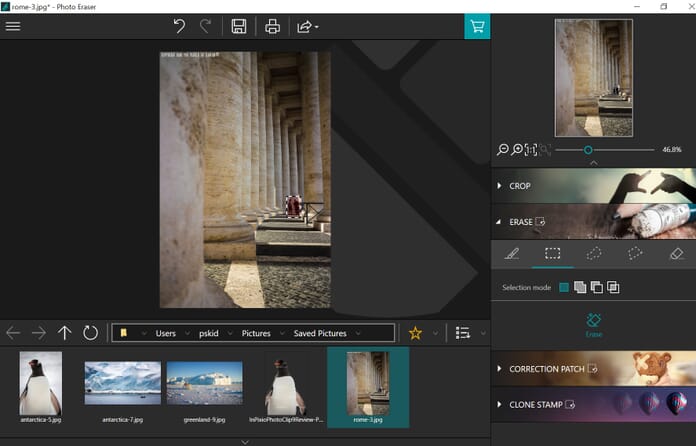Expand the CLONE STAMP section
This screenshot has width=696, height=446.
click(499, 404)
